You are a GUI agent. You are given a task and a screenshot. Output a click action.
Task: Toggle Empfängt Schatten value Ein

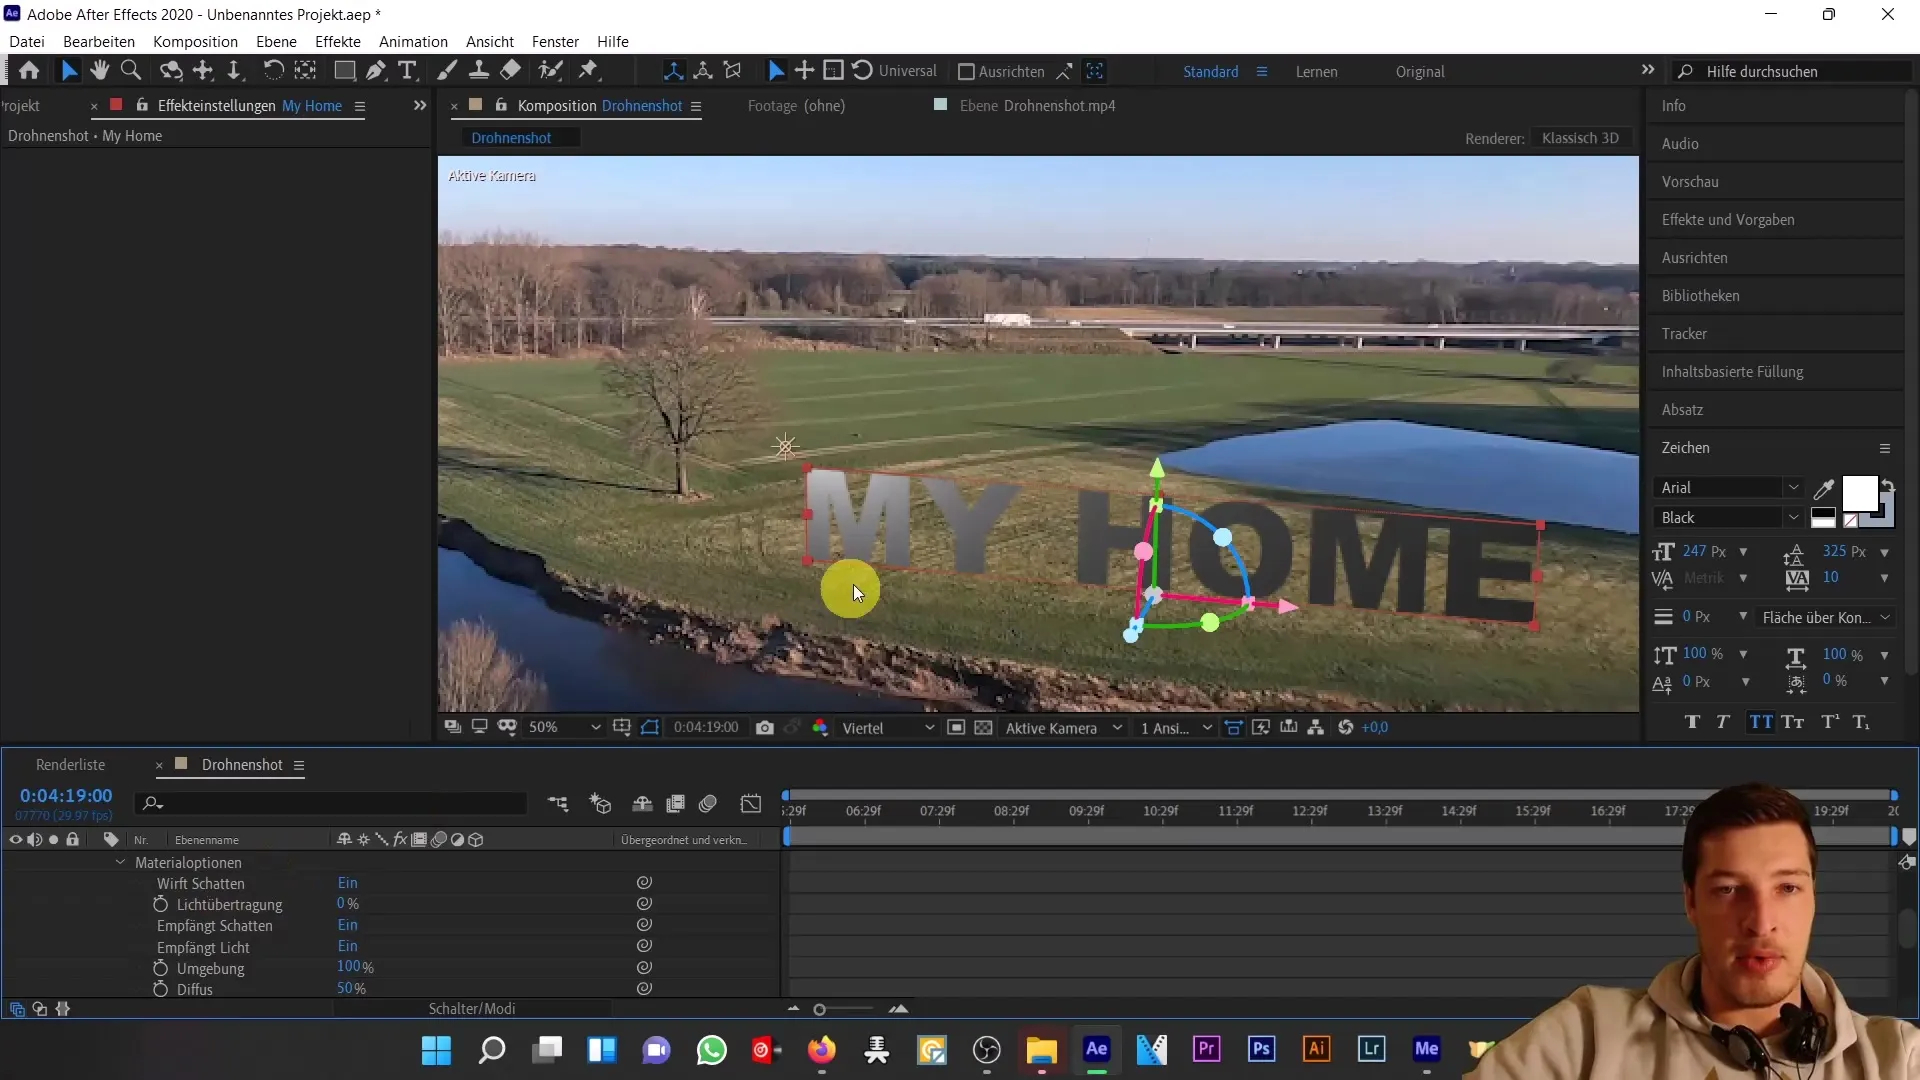(347, 925)
